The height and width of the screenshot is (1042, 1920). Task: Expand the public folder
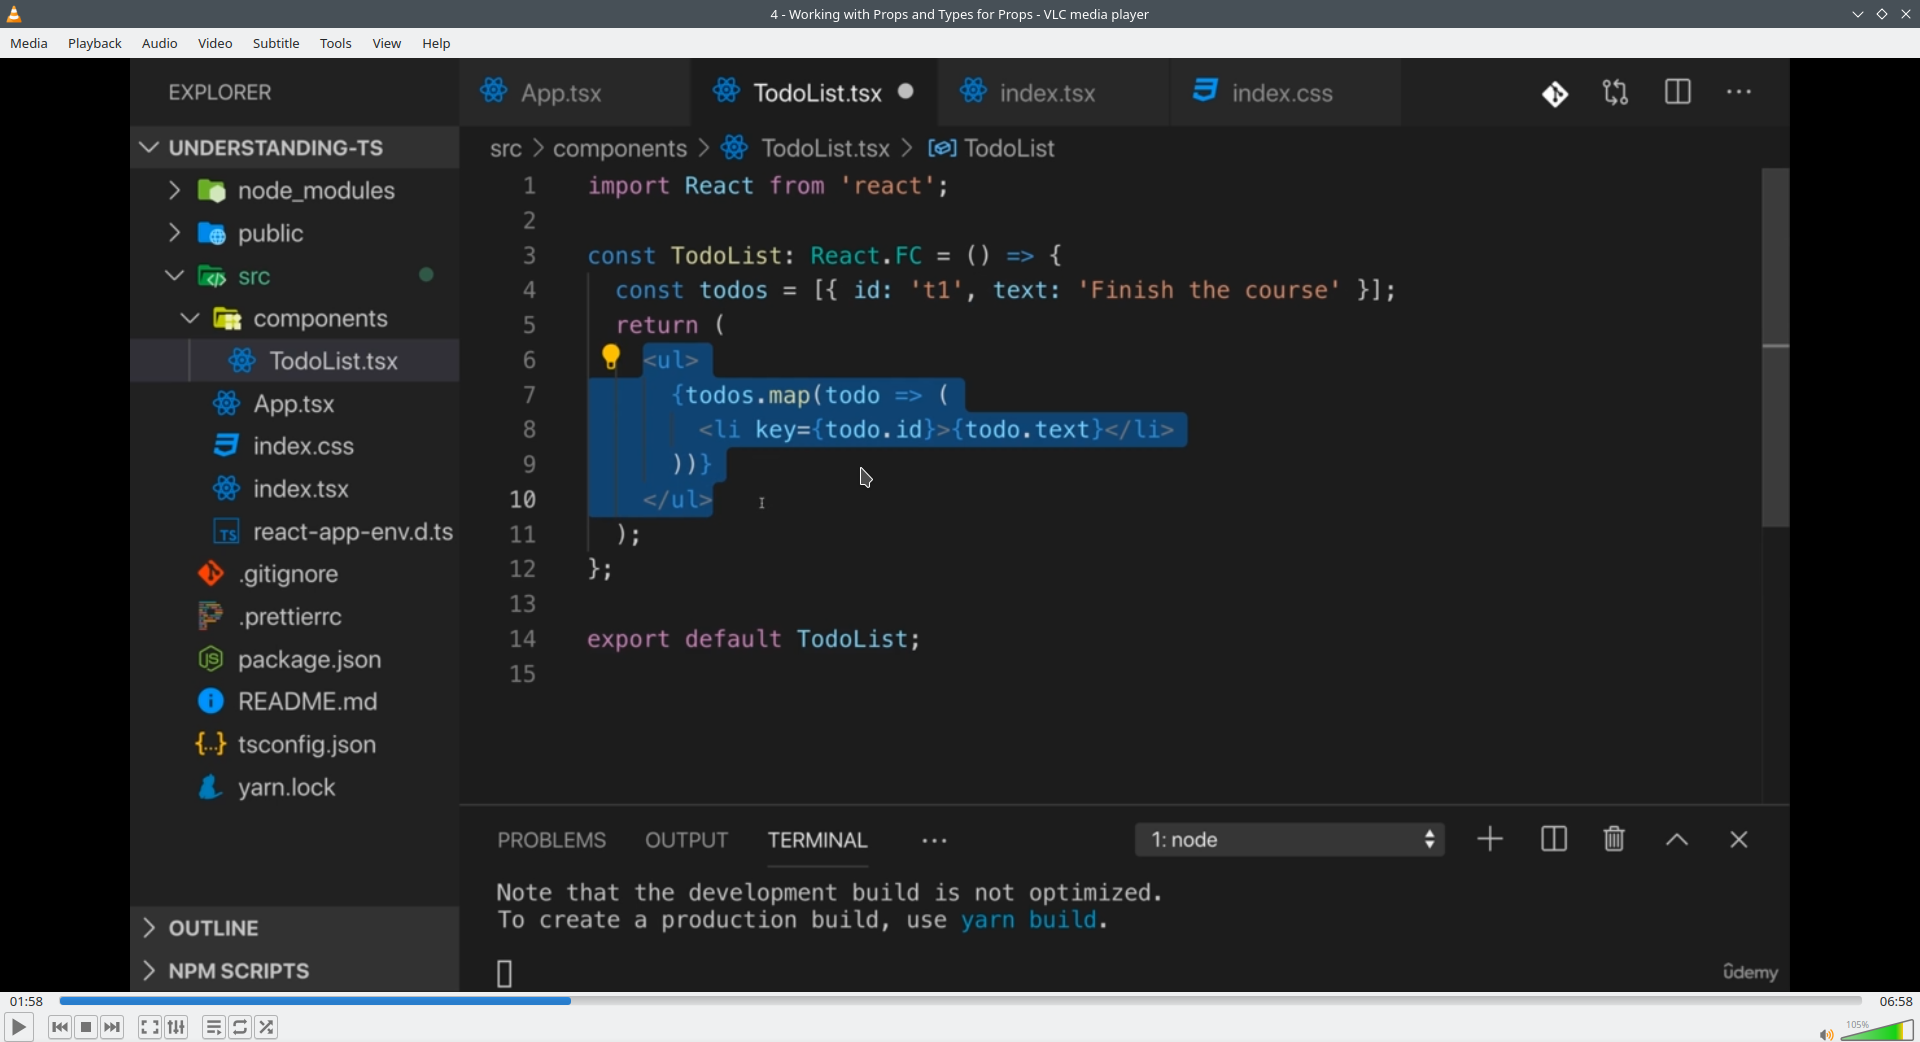tap(174, 233)
